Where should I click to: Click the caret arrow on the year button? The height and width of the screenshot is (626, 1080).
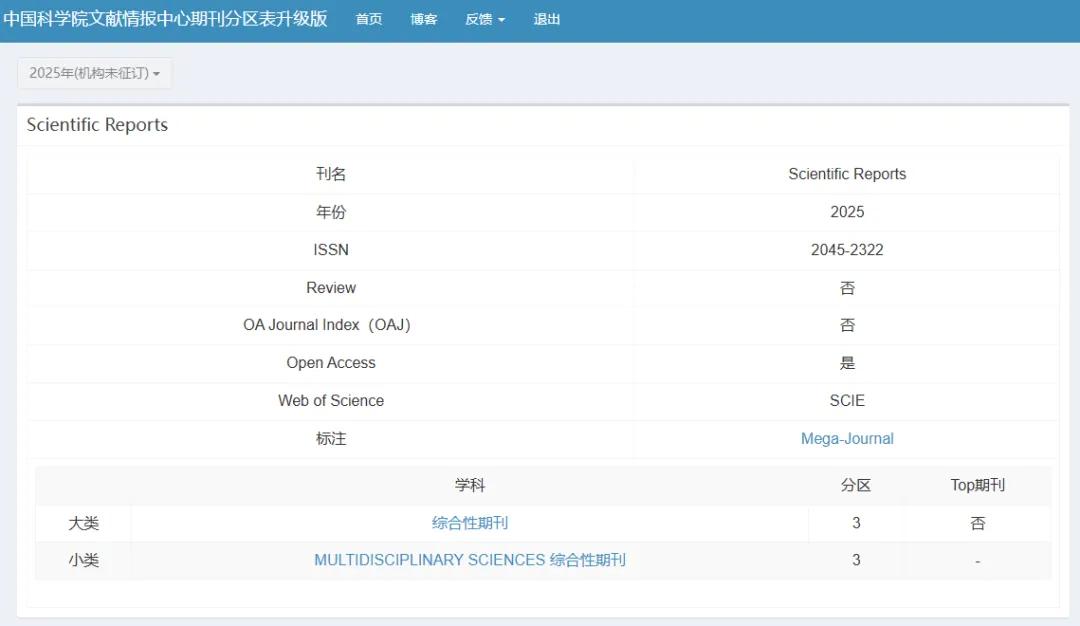156,74
